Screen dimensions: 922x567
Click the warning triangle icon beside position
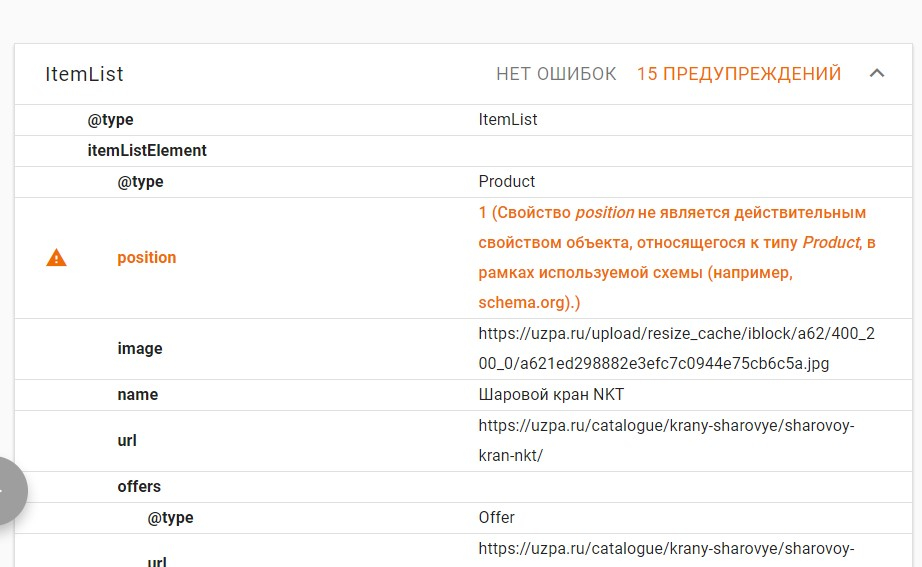point(57,258)
